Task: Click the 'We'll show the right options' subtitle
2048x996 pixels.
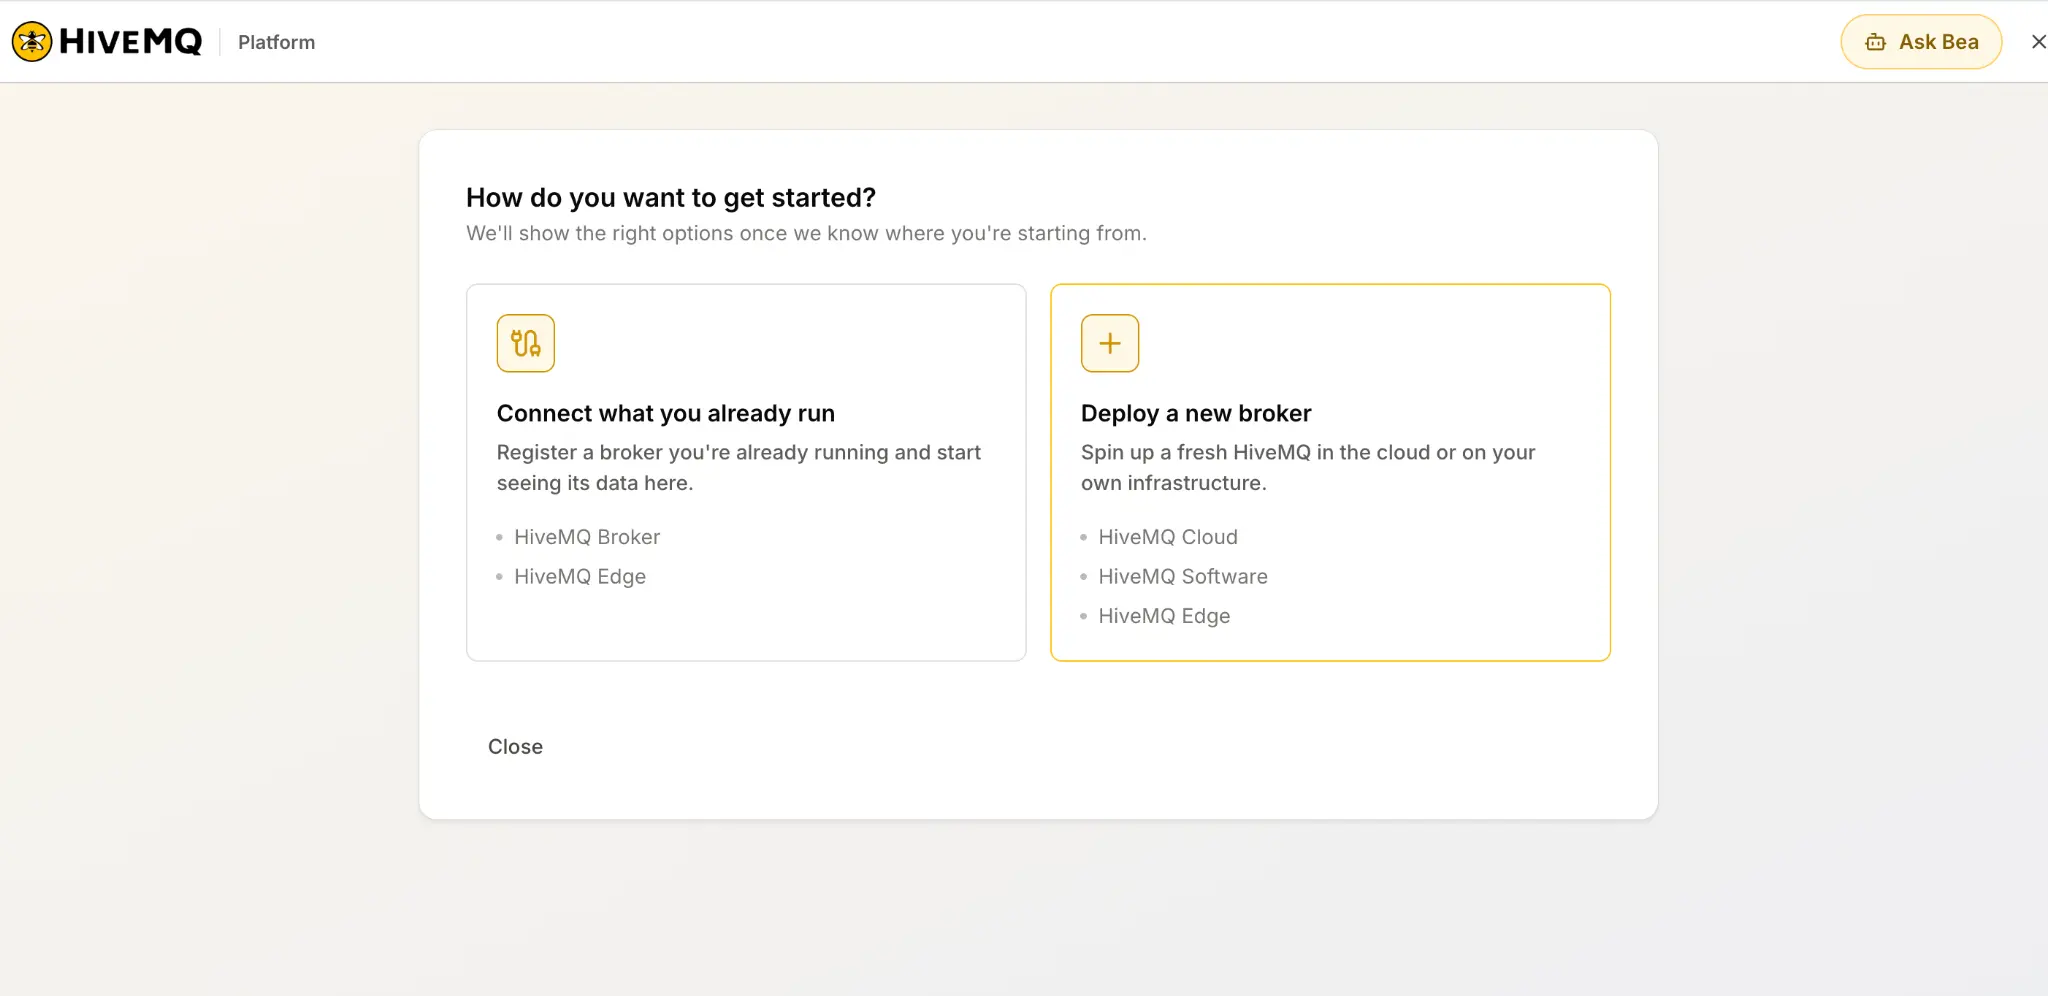Action: point(806,233)
